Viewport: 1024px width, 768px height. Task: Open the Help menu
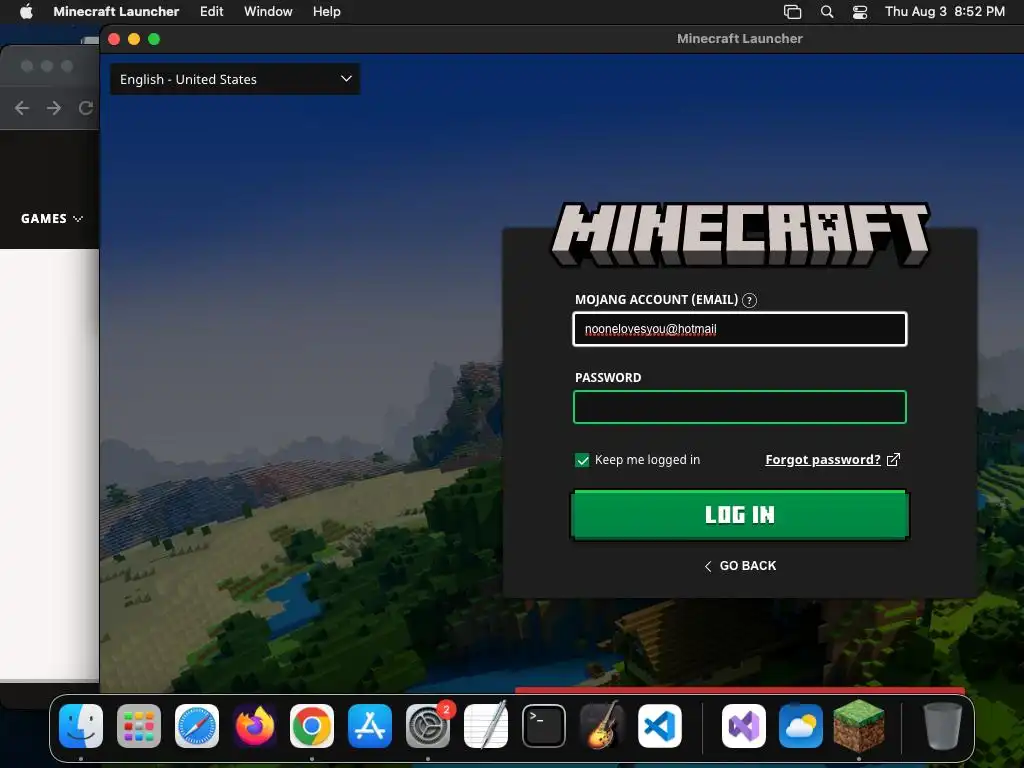coord(327,11)
